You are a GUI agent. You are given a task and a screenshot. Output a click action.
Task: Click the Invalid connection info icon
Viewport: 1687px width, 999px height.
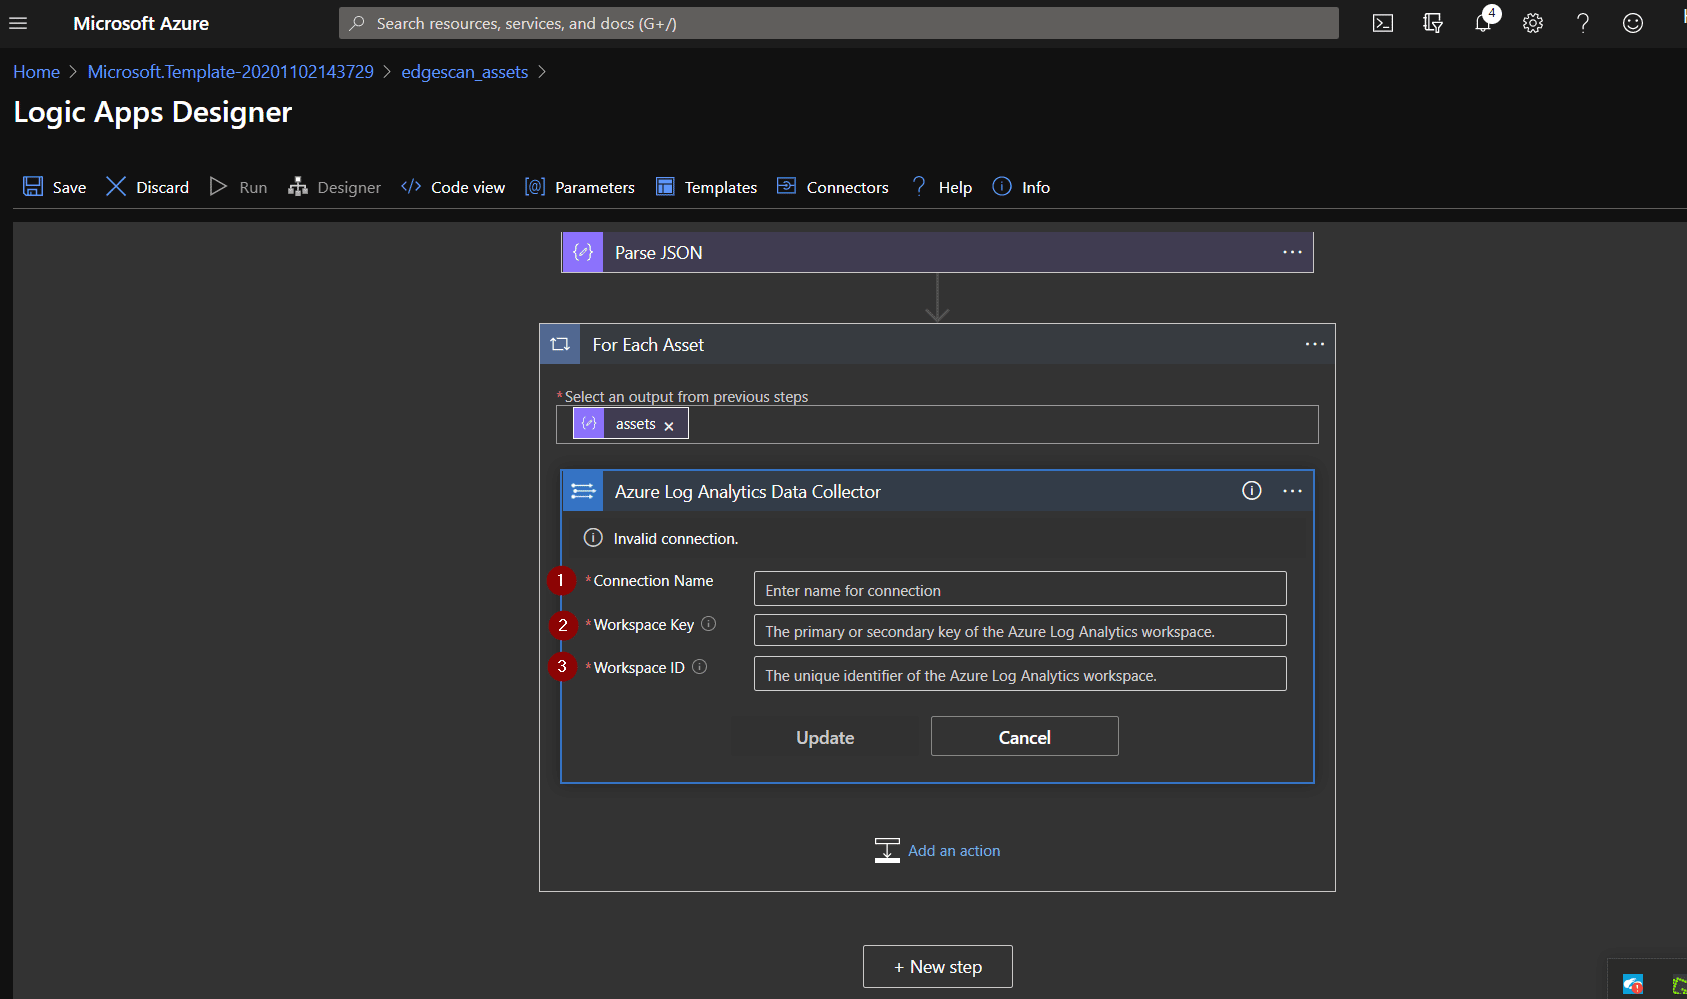593,538
